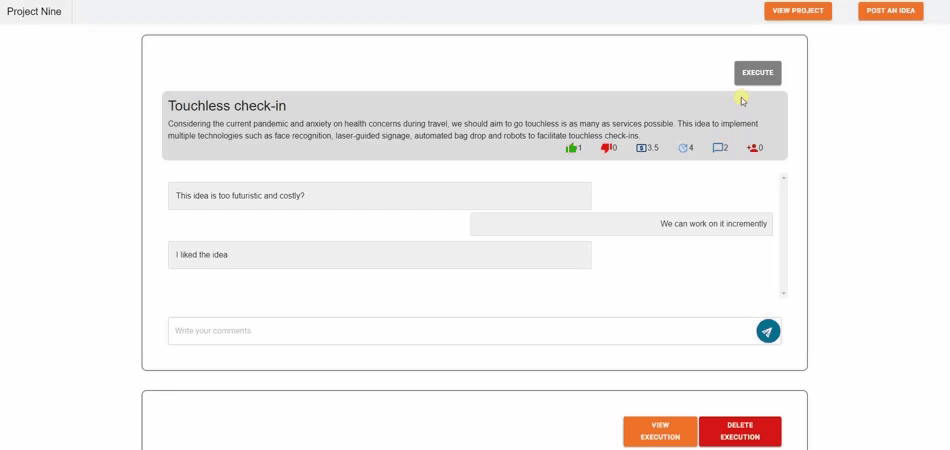Focus the Write your comments field
Screen dimensions: 950x450
pyautogui.click(x=460, y=331)
